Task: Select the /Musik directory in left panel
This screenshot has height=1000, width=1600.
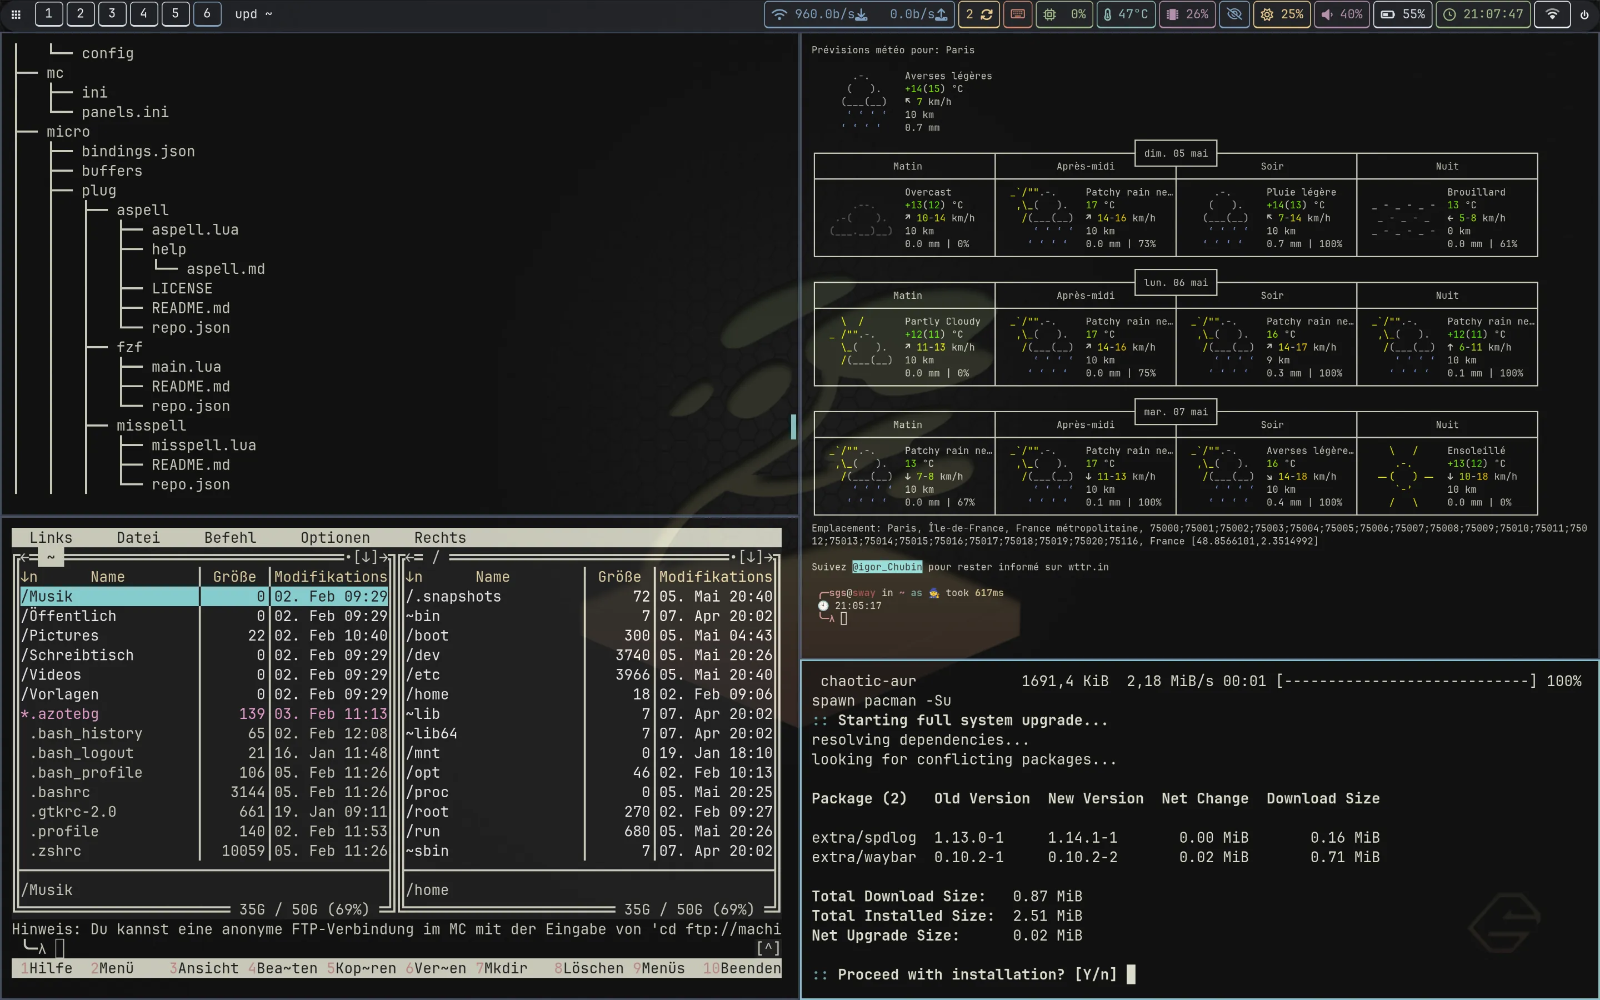Action: (x=204, y=596)
